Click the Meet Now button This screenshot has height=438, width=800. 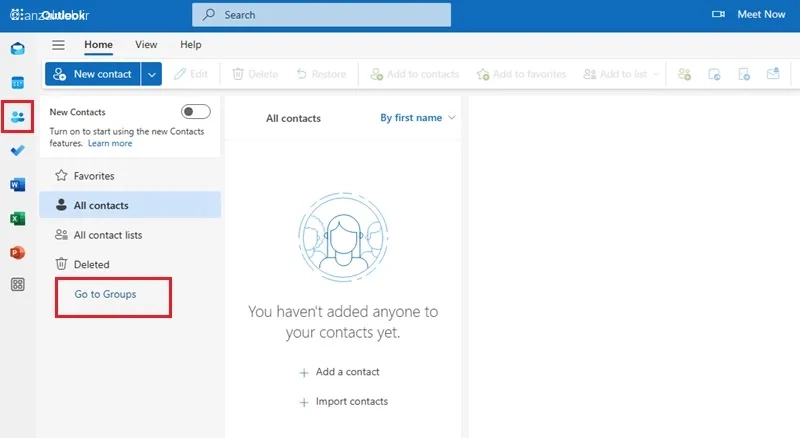pos(748,14)
